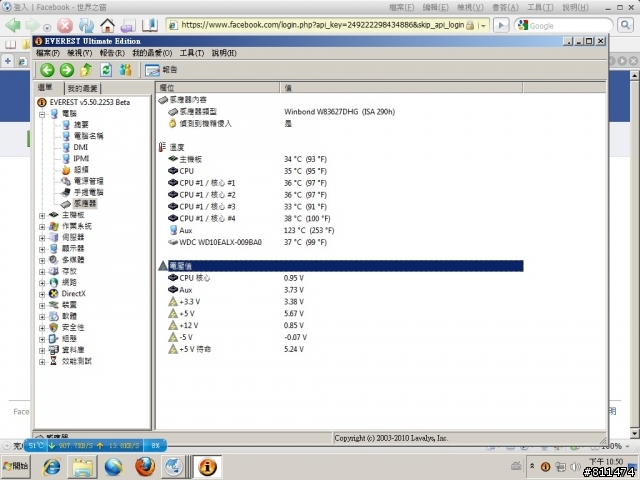The image size is (640, 480).
Task: Expand the 作業系統 tree node
Action: click(x=42, y=227)
